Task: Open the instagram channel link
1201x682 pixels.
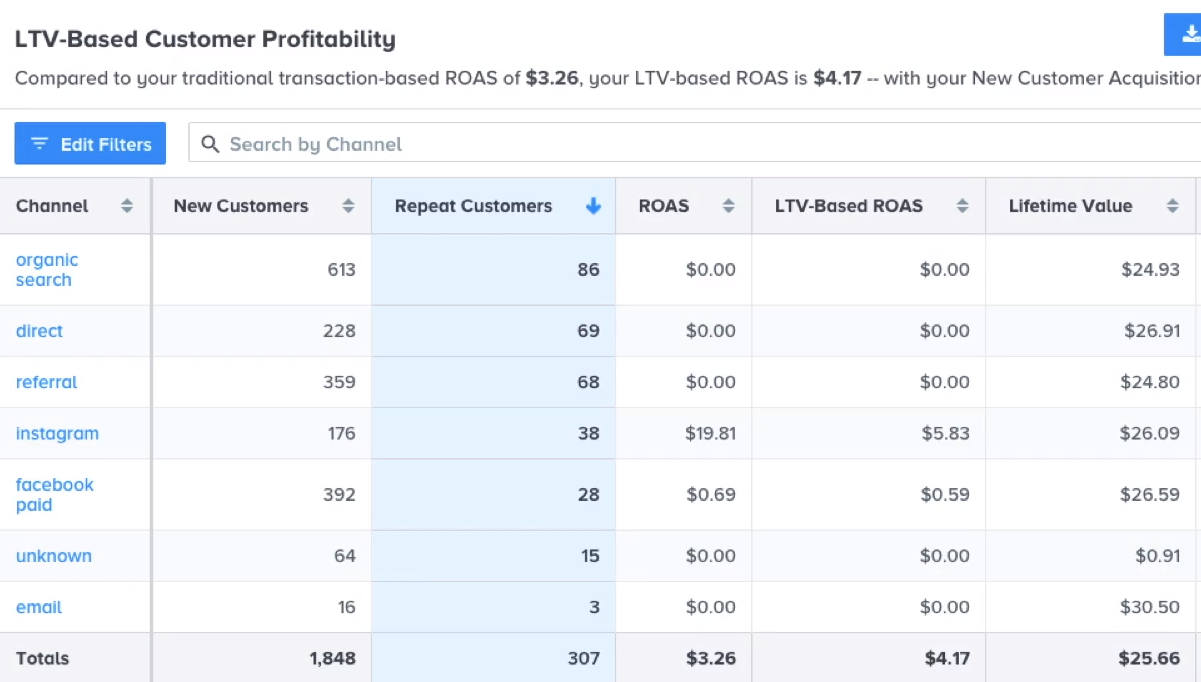Action: coord(57,434)
